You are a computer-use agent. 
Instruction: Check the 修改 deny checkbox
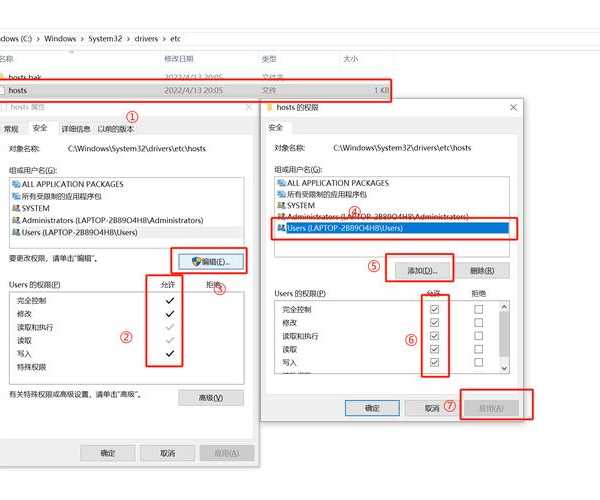click(478, 323)
